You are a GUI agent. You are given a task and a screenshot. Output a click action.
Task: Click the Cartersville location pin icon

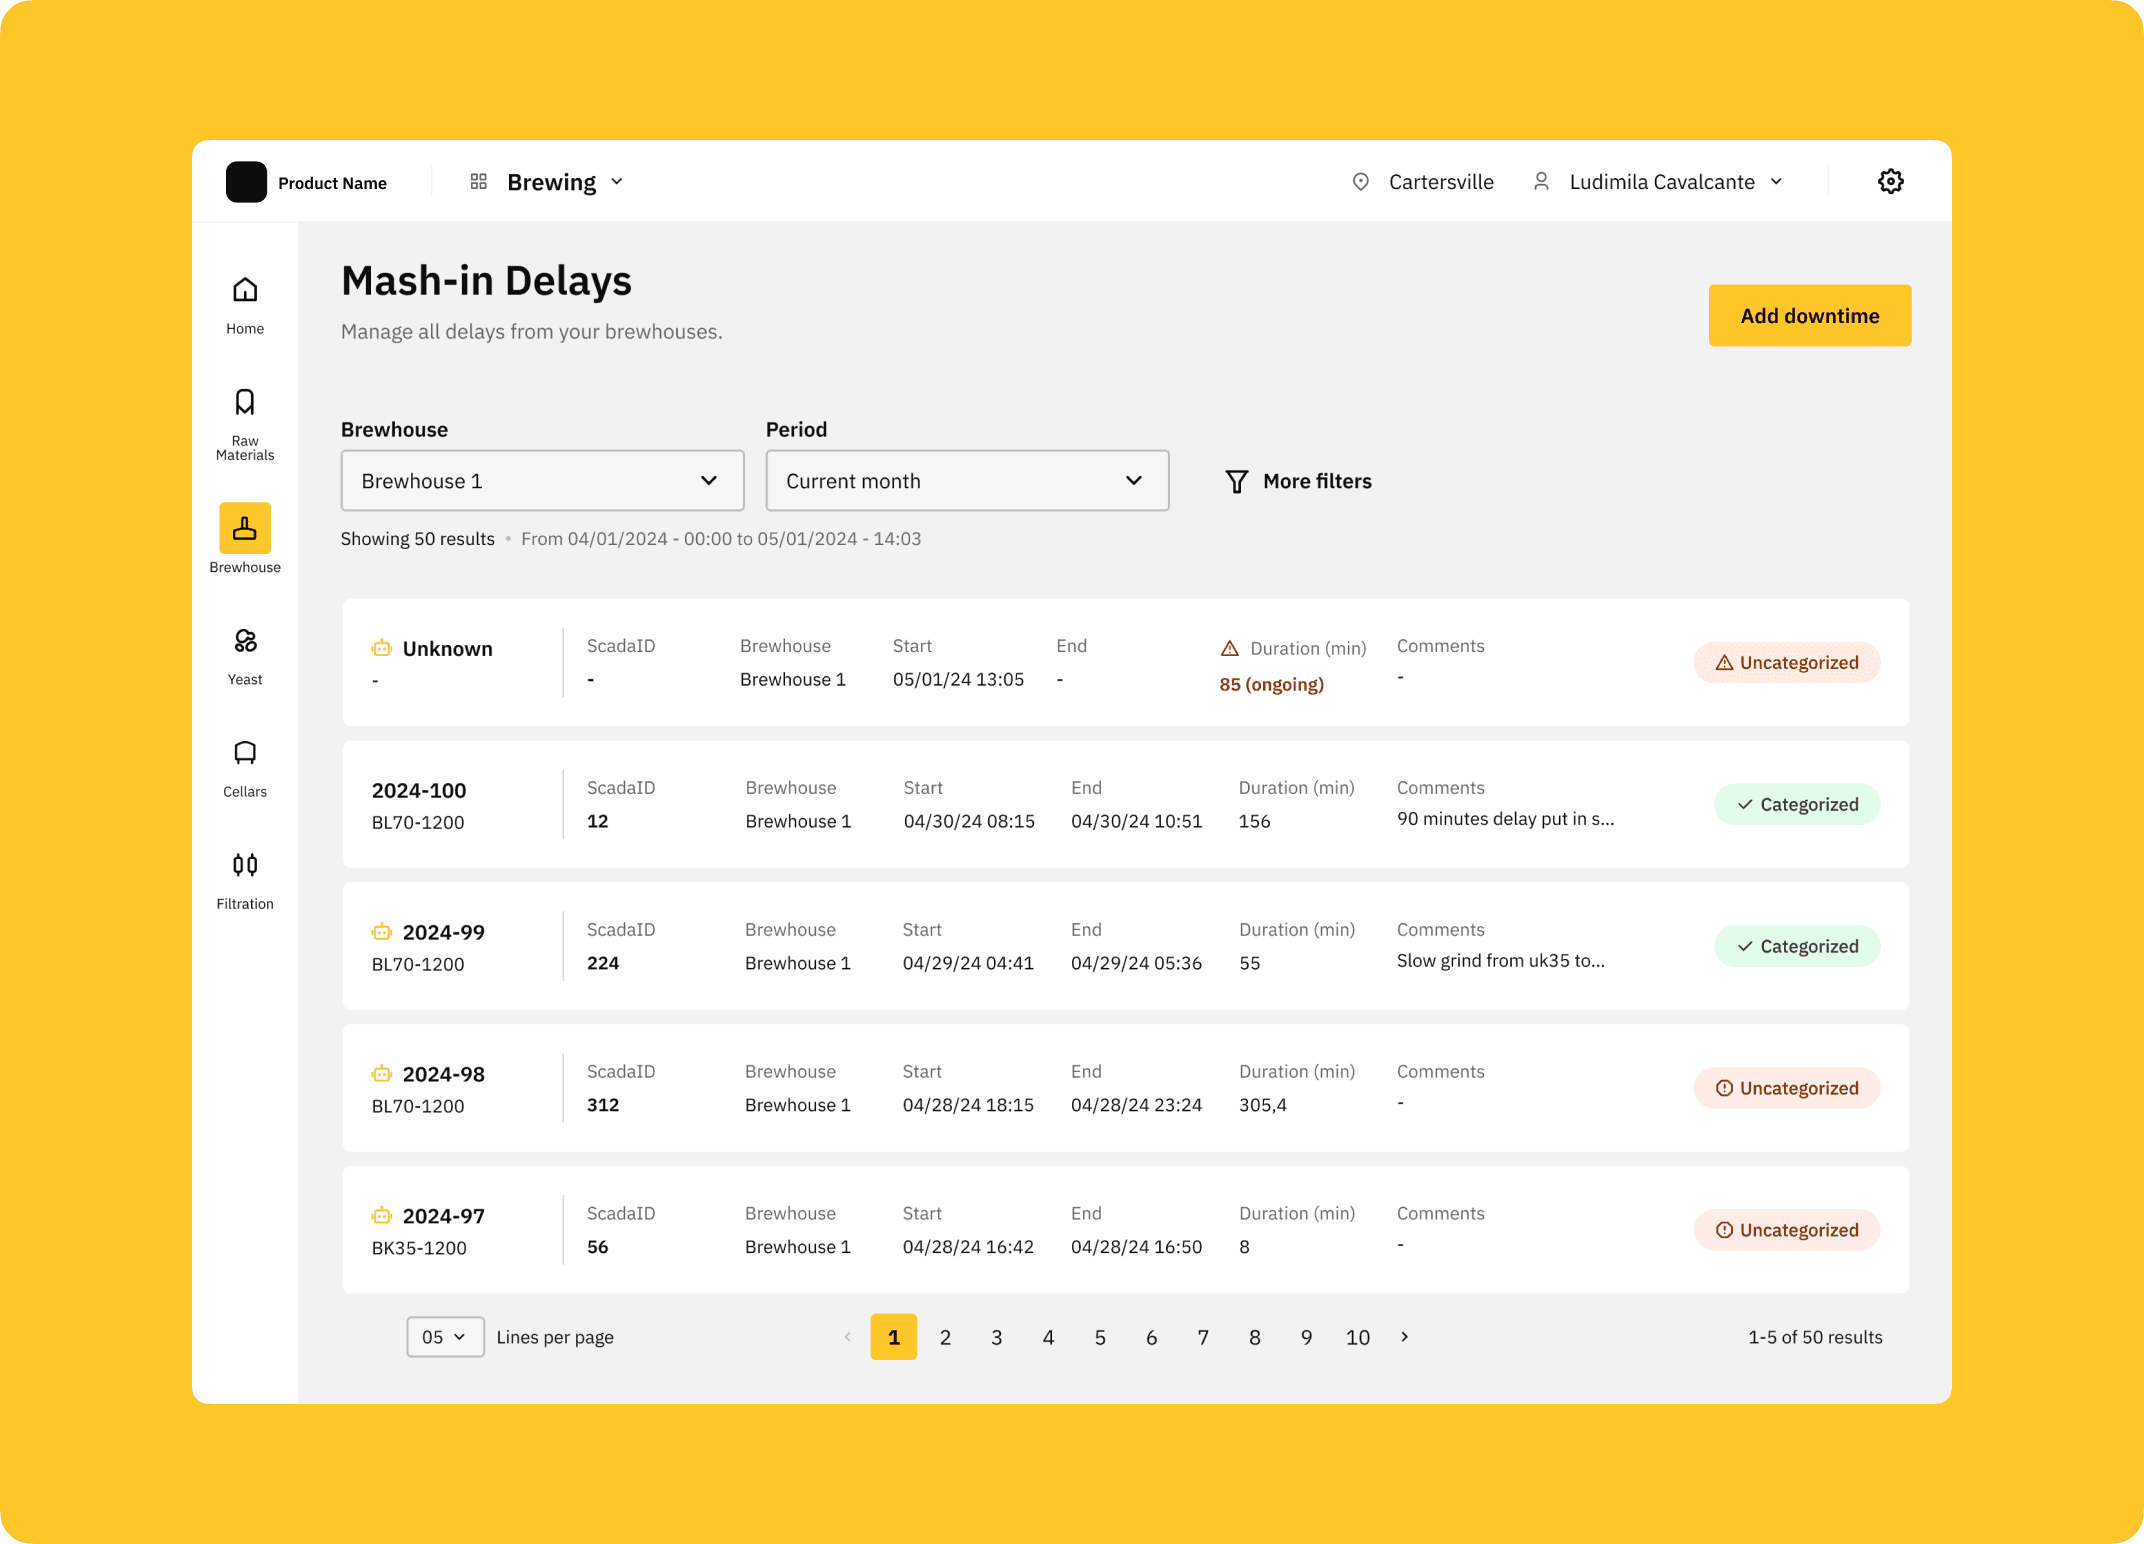point(1360,182)
